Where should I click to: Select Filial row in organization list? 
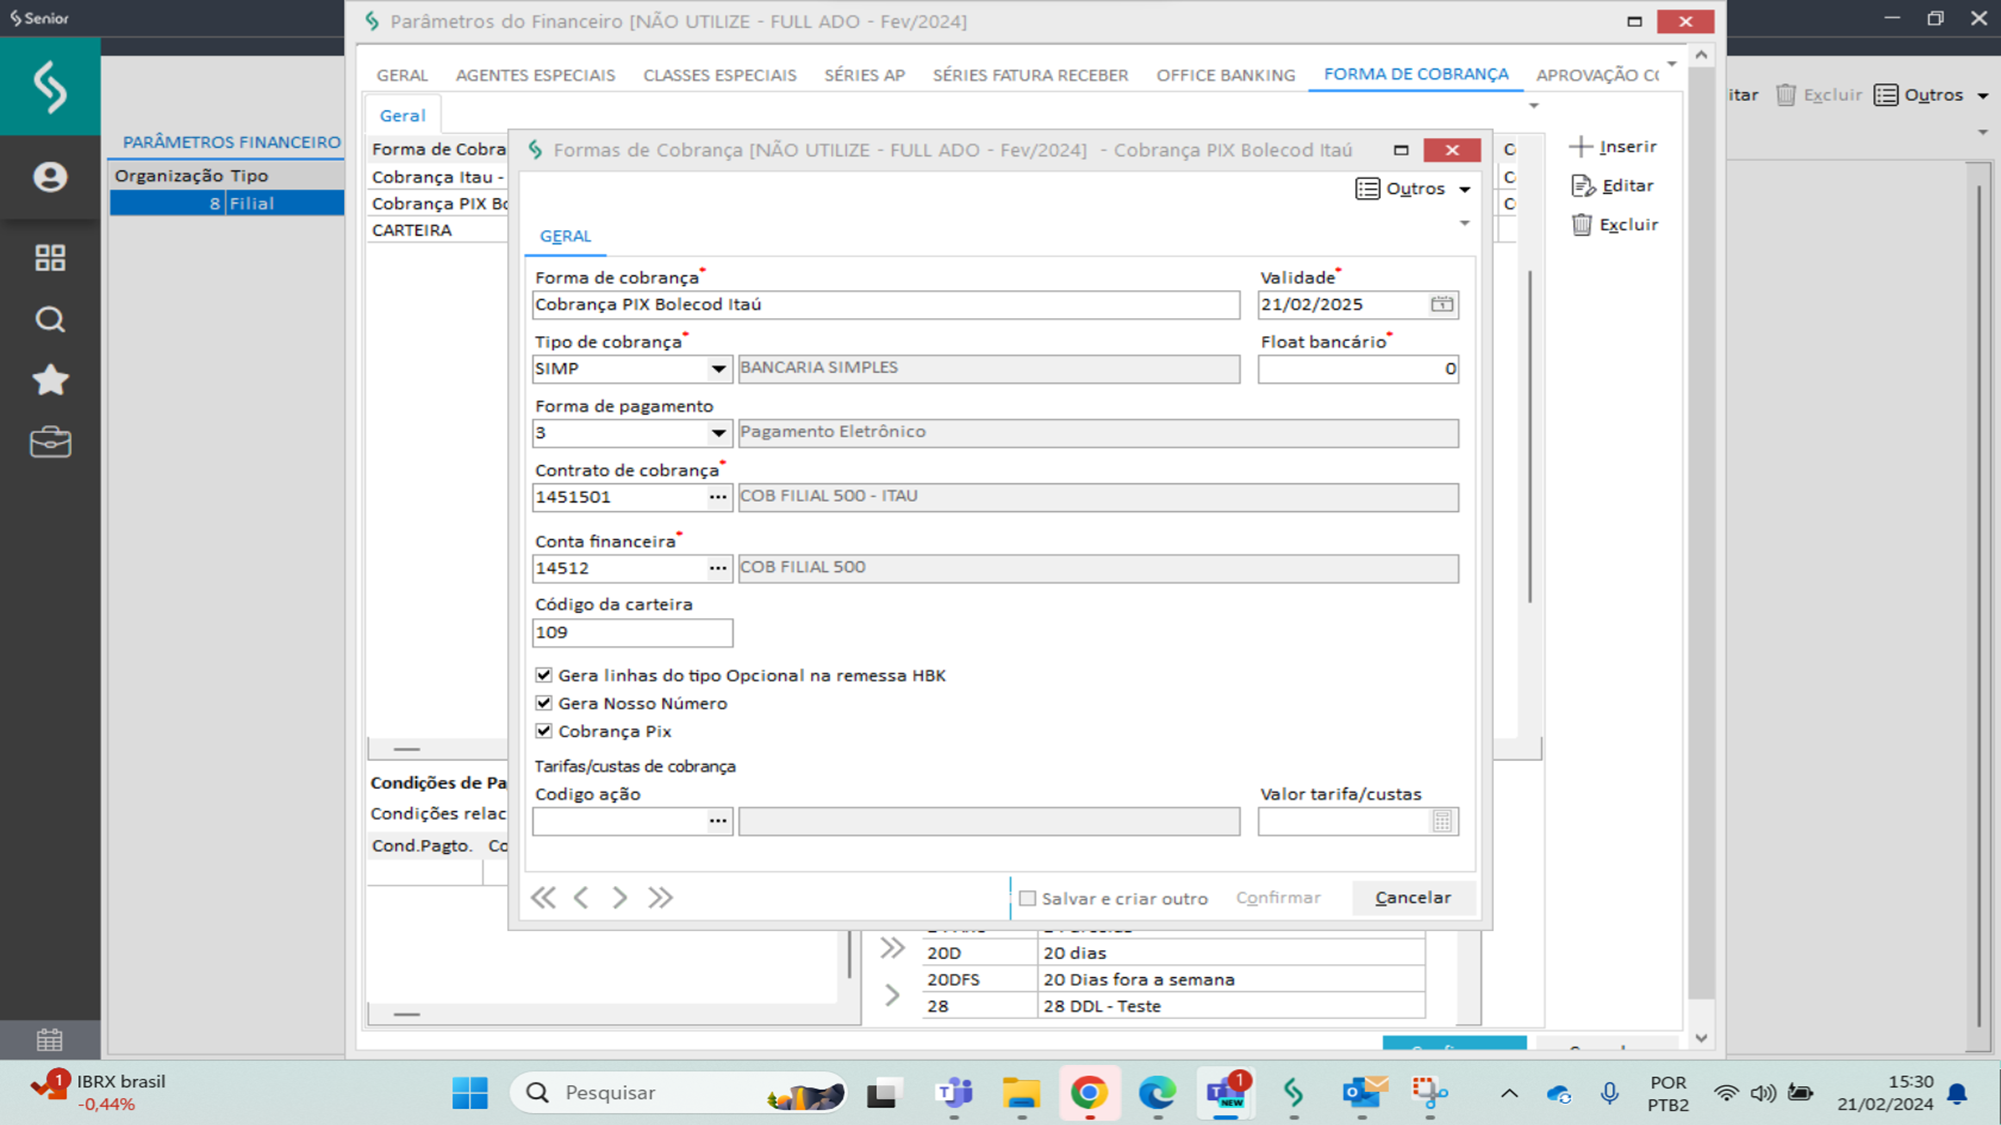227,203
